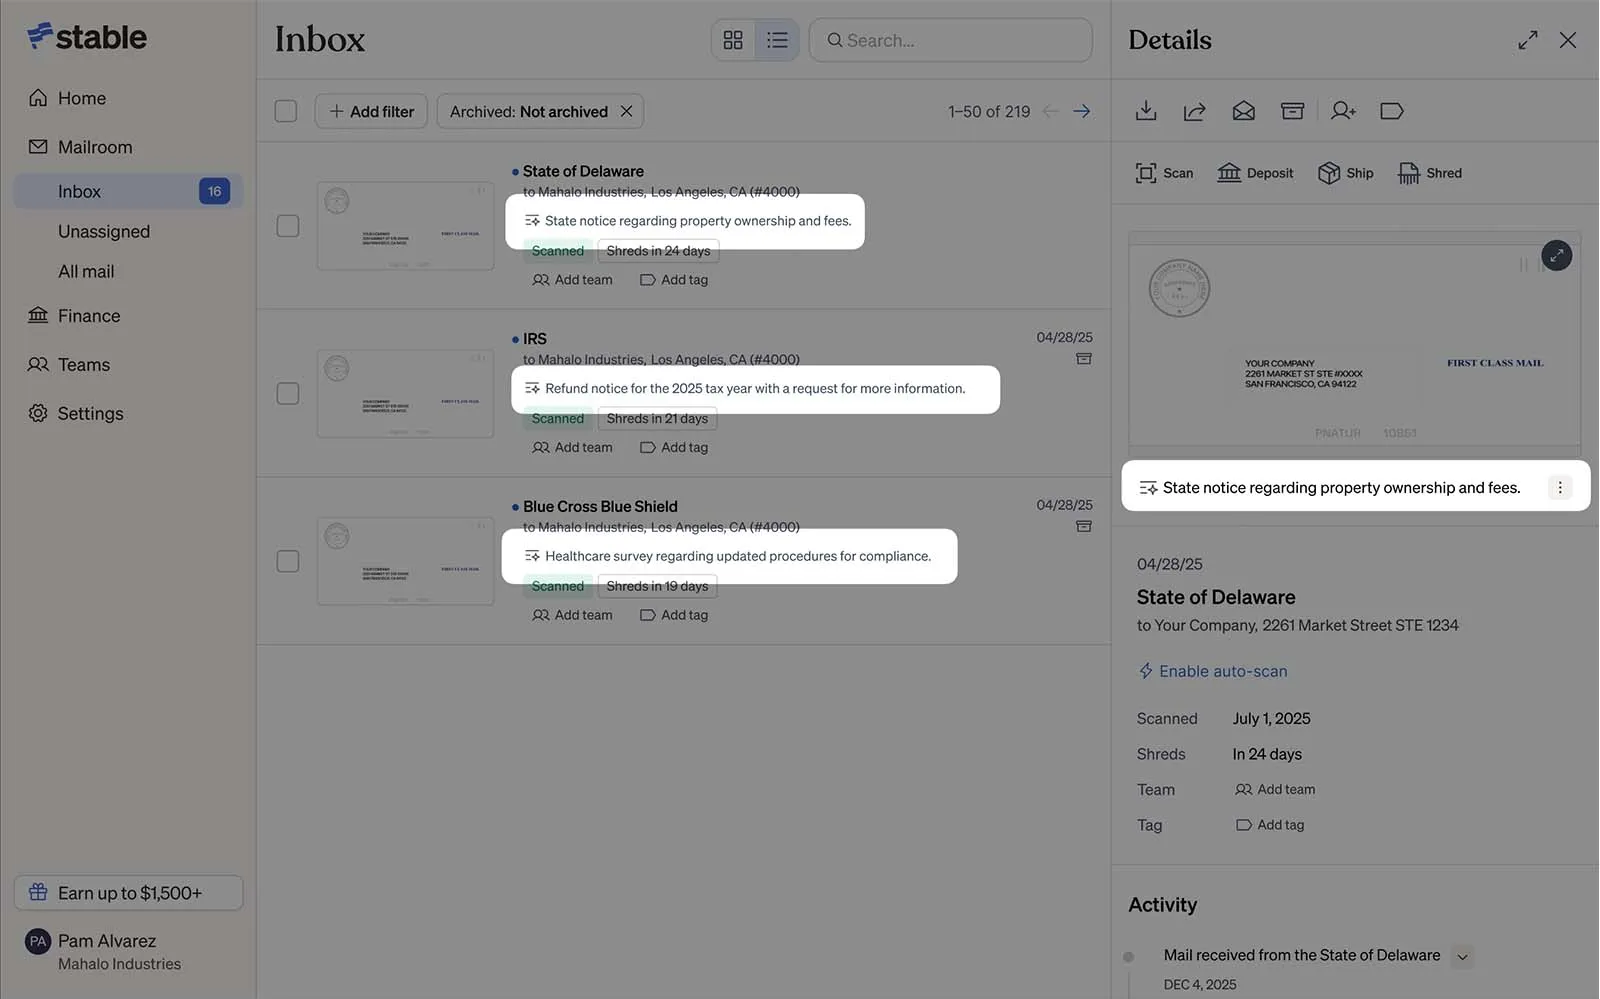This screenshot has height=999, width=1600.
Task: Share the State of Delaware mail item
Action: pos(1194,111)
